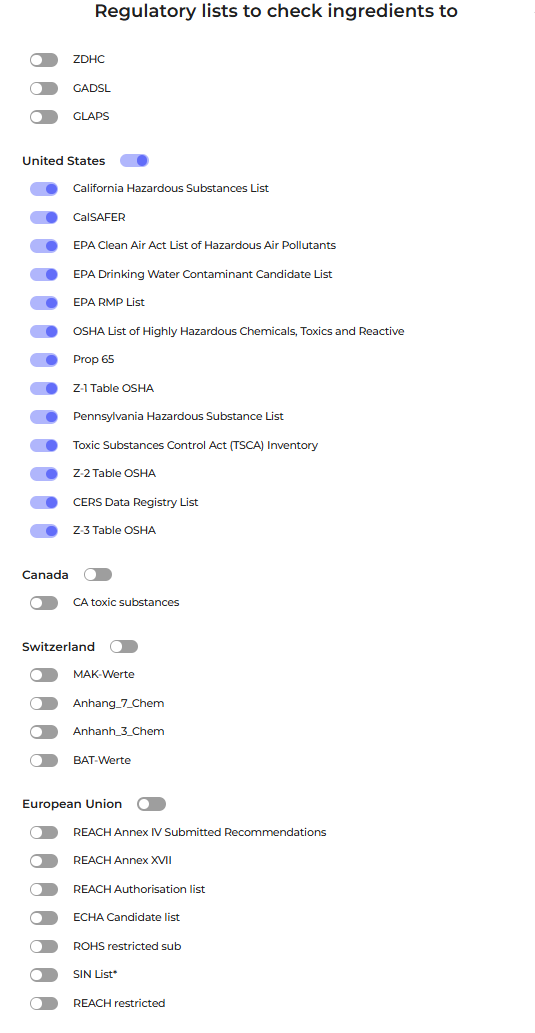This screenshot has height=1033, width=535.
Task: Turn on CA toxic substances
Action: [43, 603]
